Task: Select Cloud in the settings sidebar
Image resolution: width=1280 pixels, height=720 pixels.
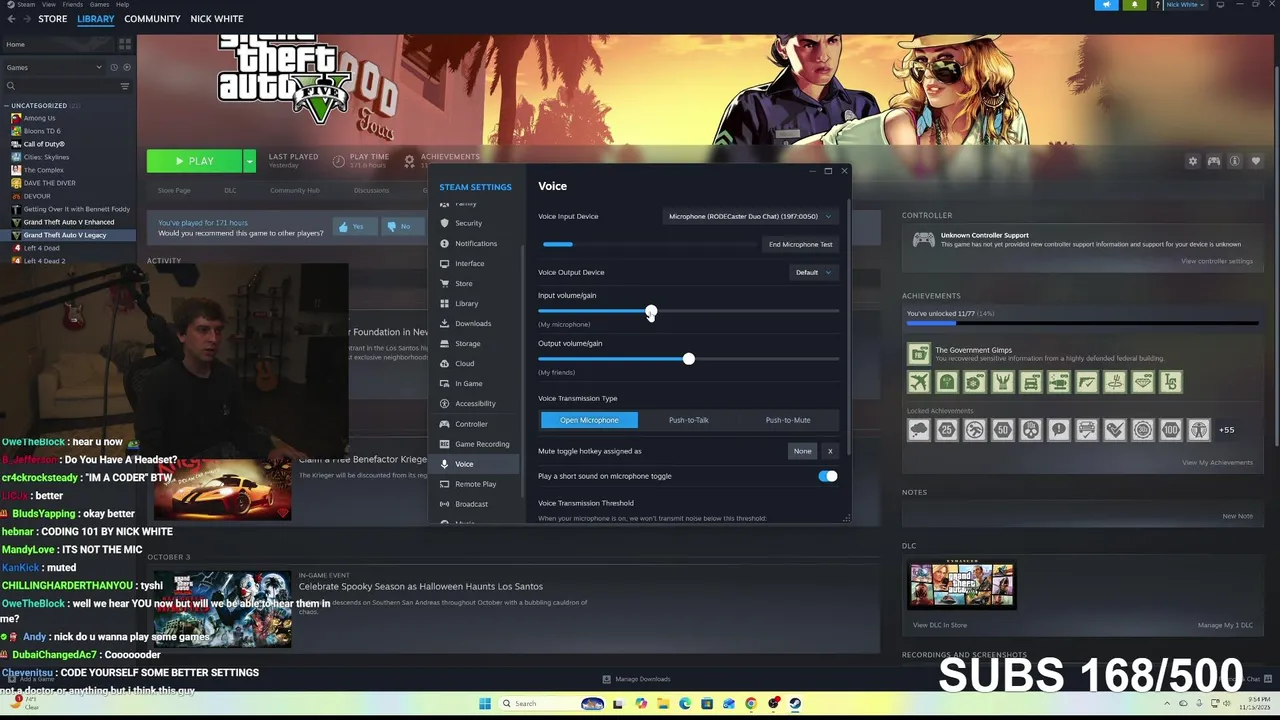Action: (464, 363)
